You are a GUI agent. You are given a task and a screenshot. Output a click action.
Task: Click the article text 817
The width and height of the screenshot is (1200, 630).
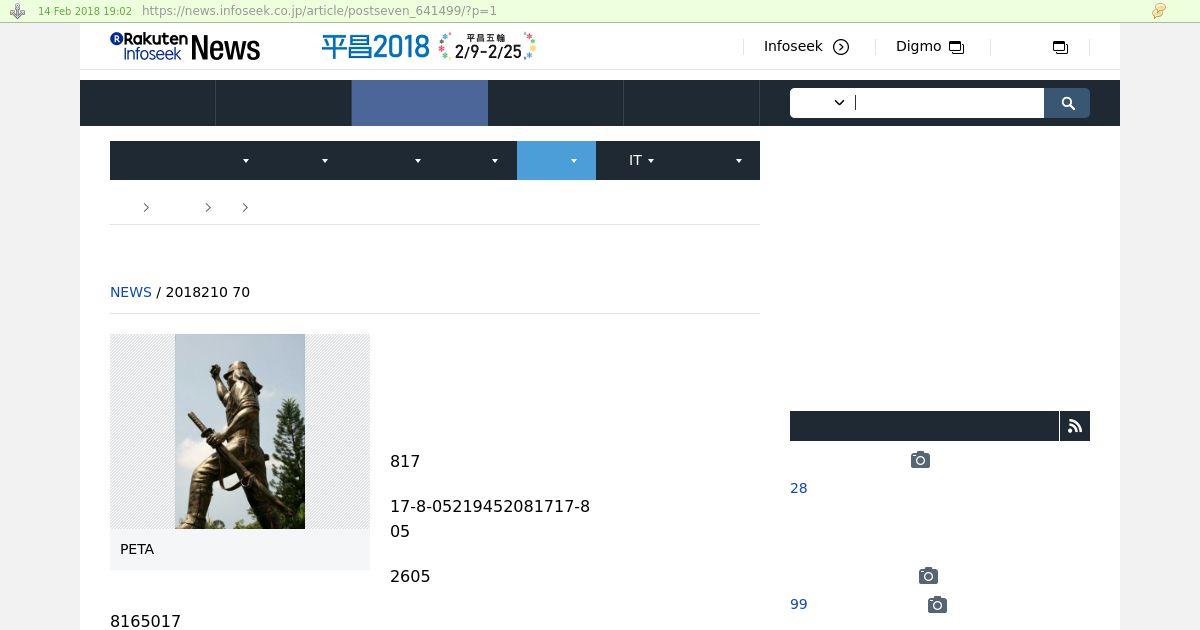405,461
